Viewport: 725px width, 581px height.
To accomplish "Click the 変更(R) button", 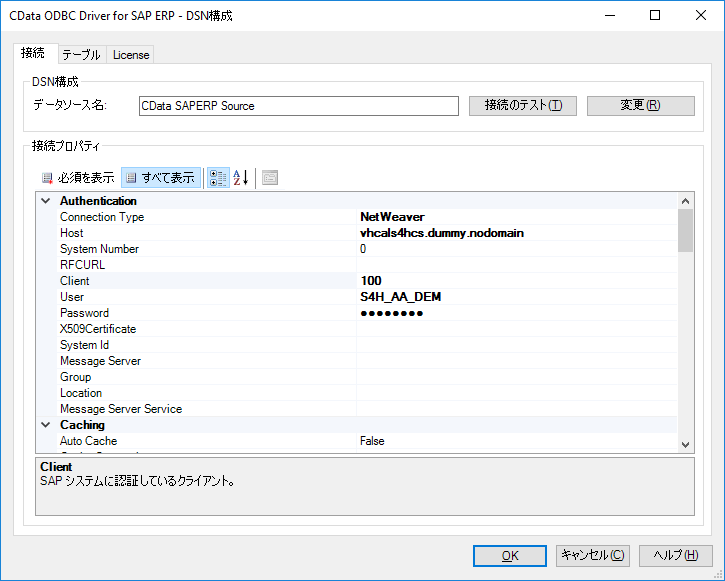I will (641, 106).
